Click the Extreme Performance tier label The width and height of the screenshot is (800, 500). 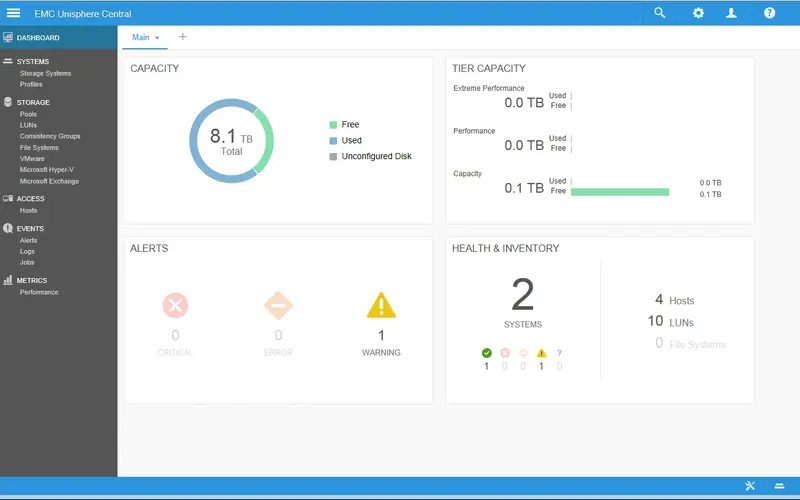[x=489, y=88]
